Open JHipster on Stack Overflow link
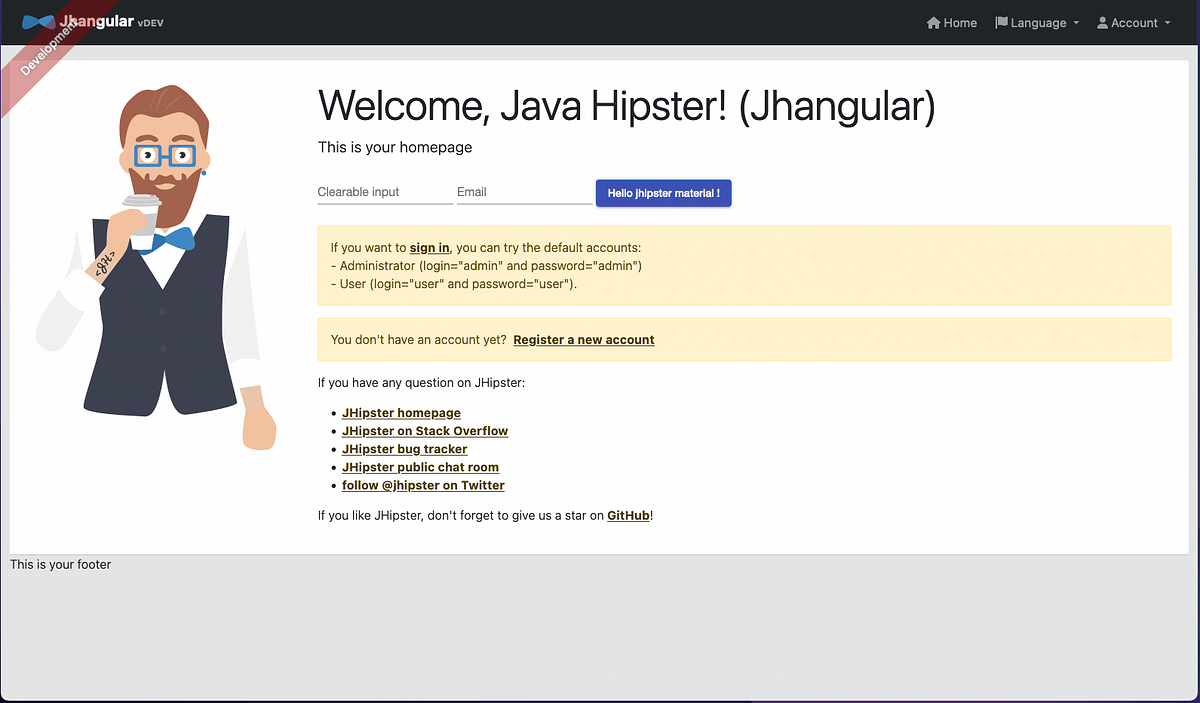The width and height of the screenshot is (1200, 703). (425, 431)
